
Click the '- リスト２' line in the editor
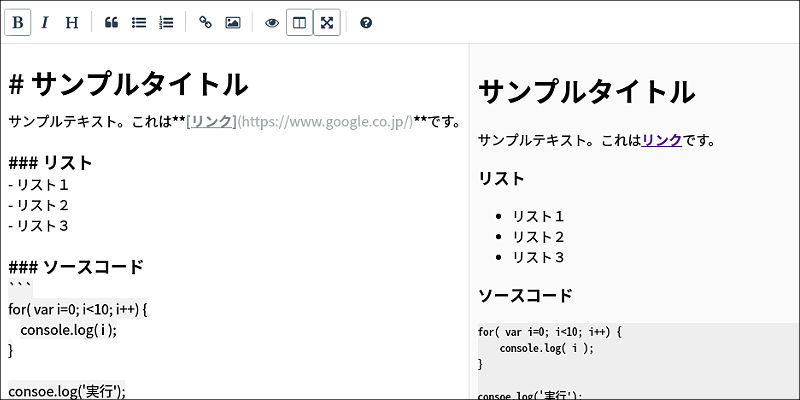38,205
